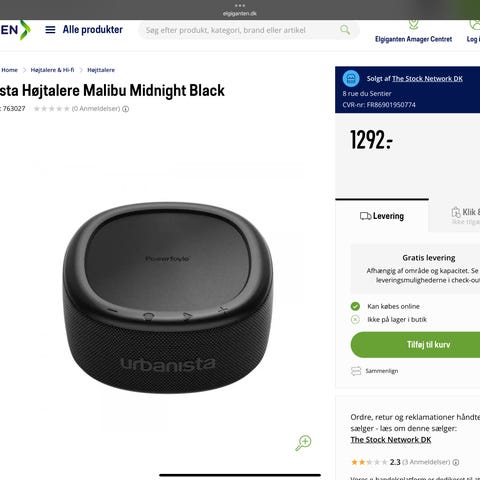Click the Sammenlign compare icon
The image size is (480, 480).
click(356, 371)
